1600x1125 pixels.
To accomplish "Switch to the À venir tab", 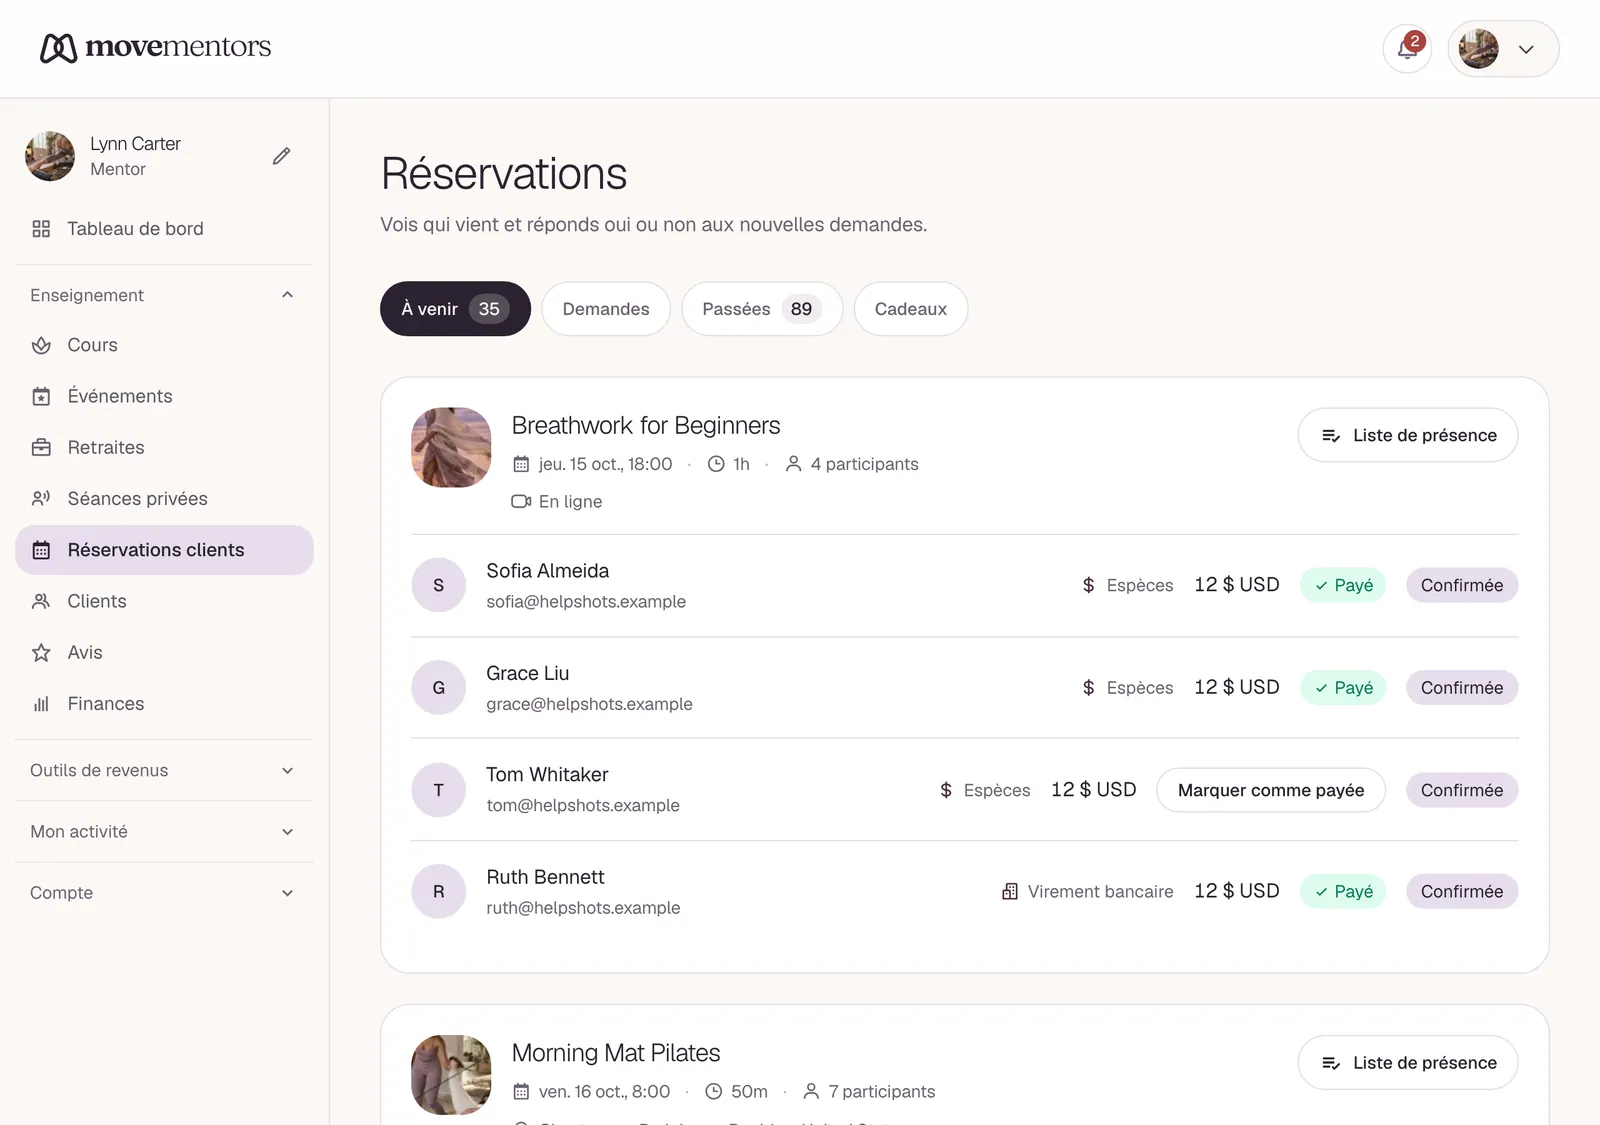I will click(x=455, y=309).
